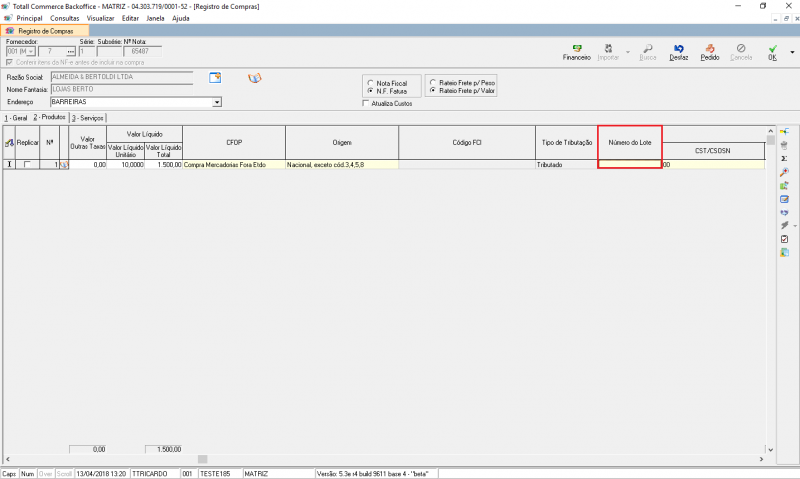Screen dimensions: 800x479
Task: Select the Nota Fiscal radio option
Action: click(x=370, y=83)
